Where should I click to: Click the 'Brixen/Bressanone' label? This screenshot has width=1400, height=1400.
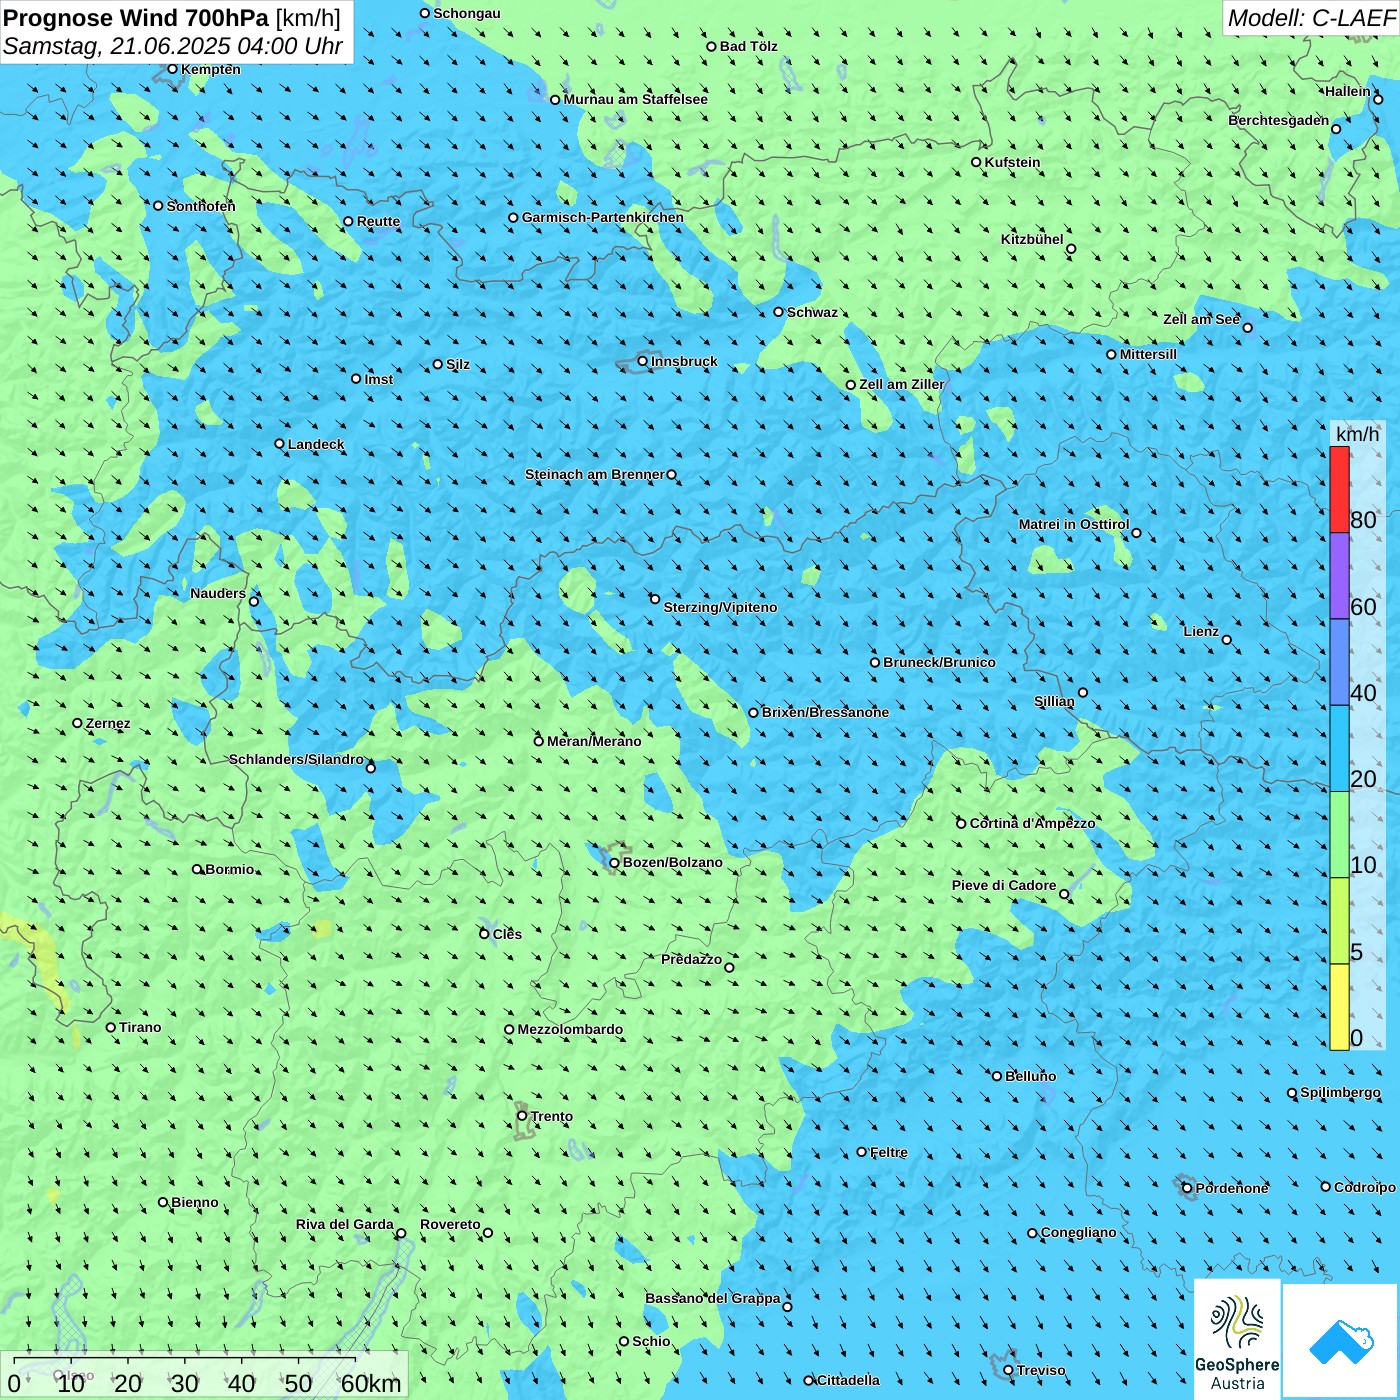(x=825, y=712)
